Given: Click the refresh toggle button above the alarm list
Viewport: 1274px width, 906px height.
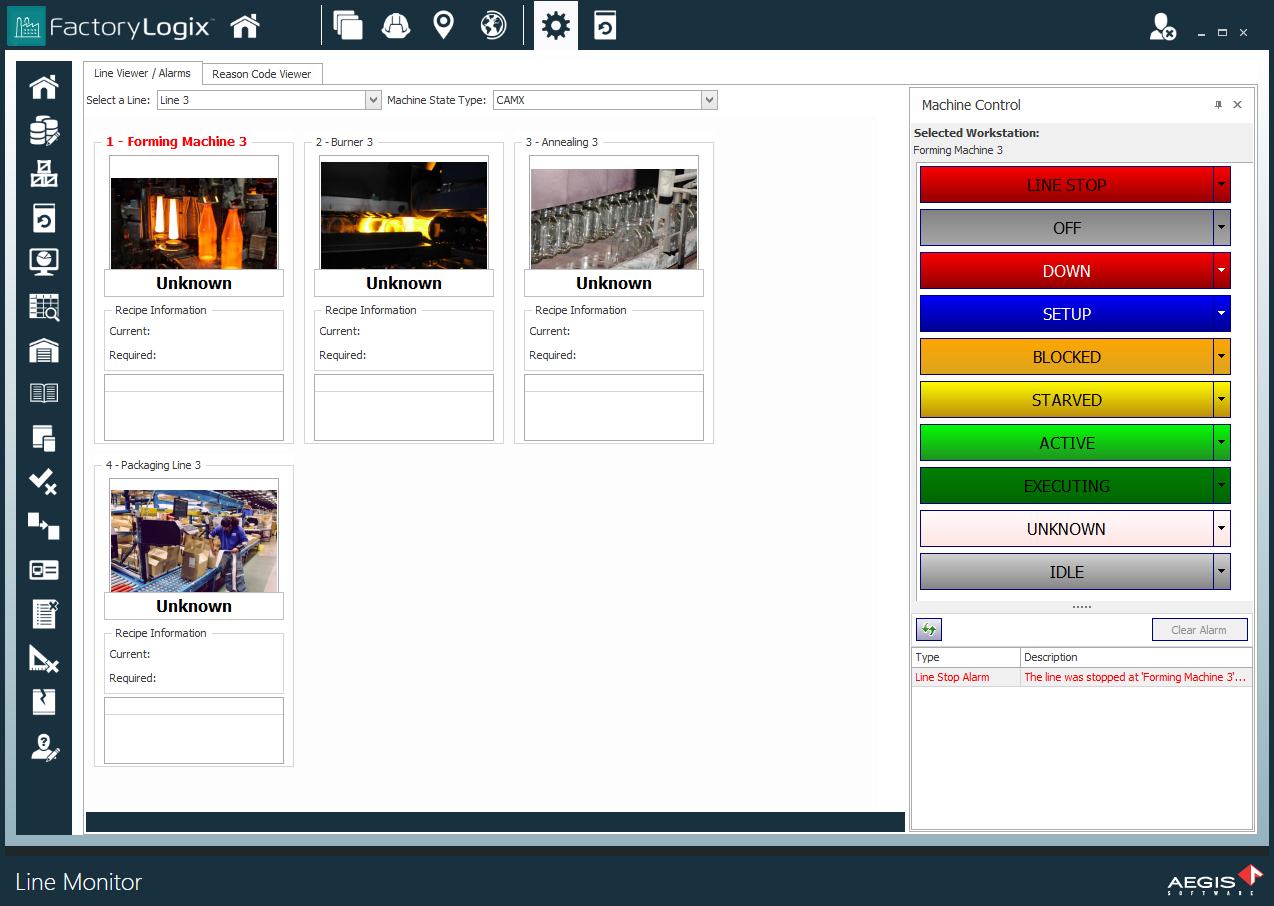Looking at the screenshot, I should [928, 629].
